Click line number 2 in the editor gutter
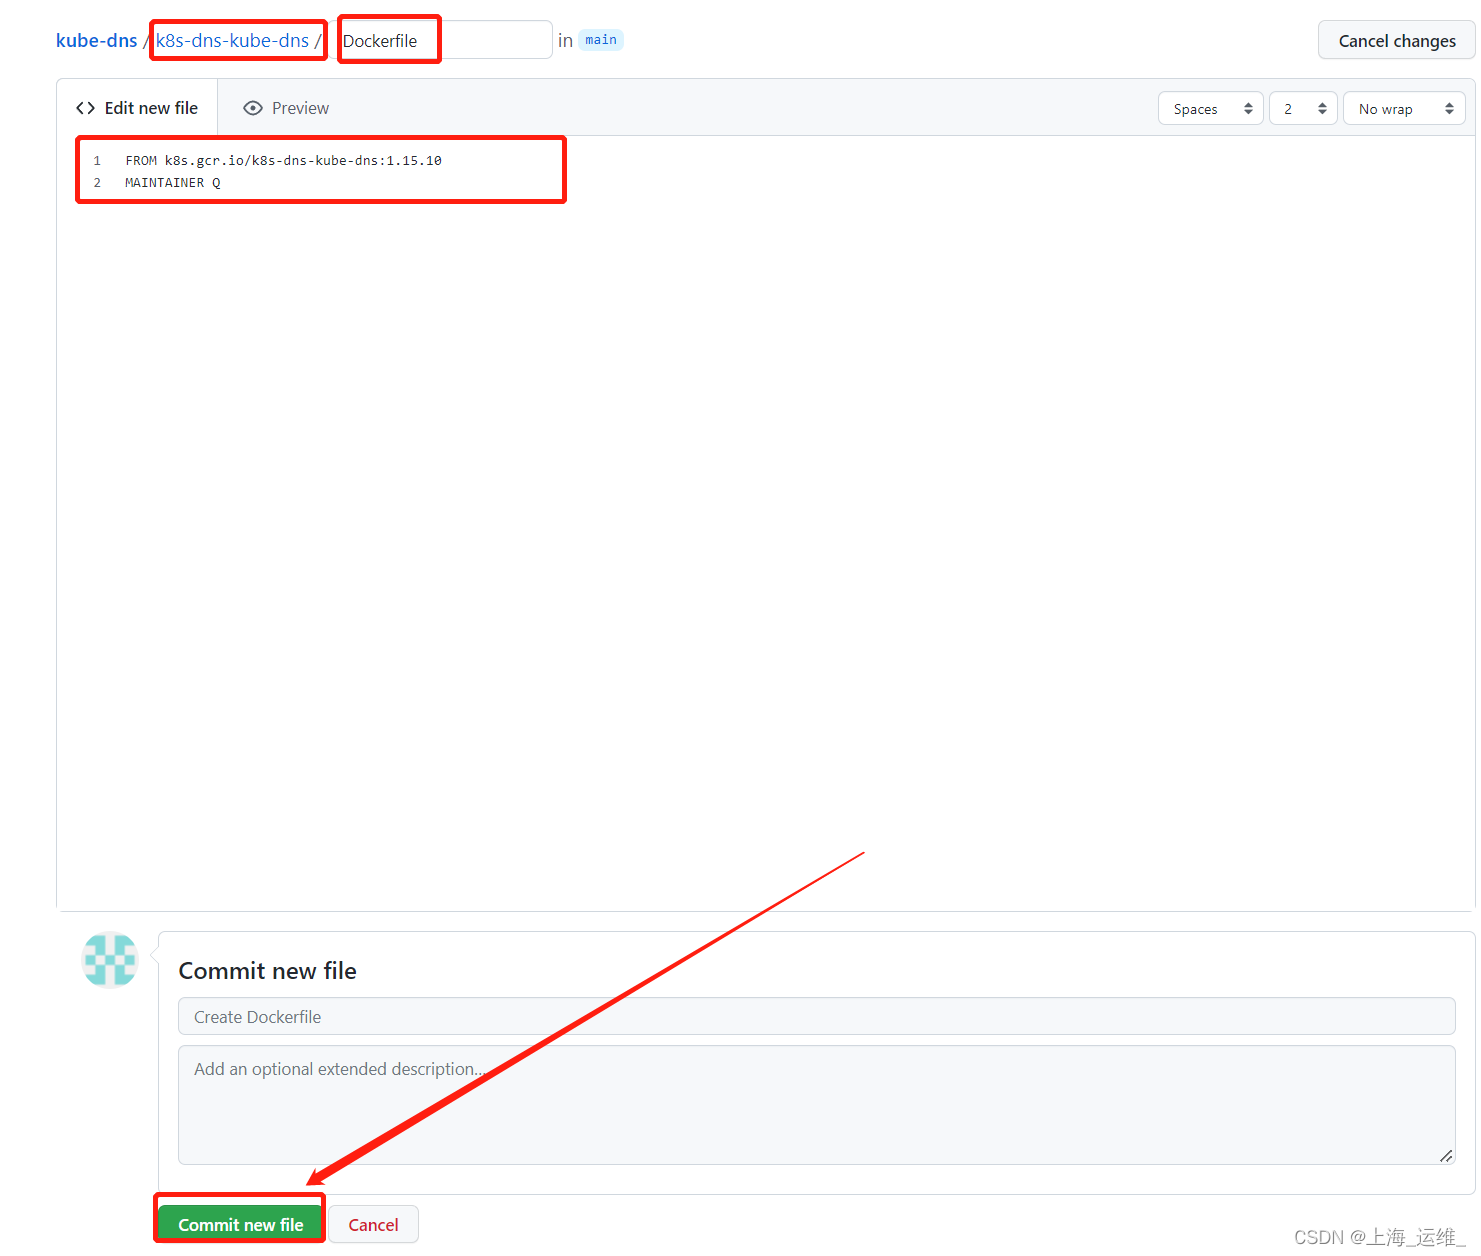Screen dimensions: 1481x1256 (97, 182)
